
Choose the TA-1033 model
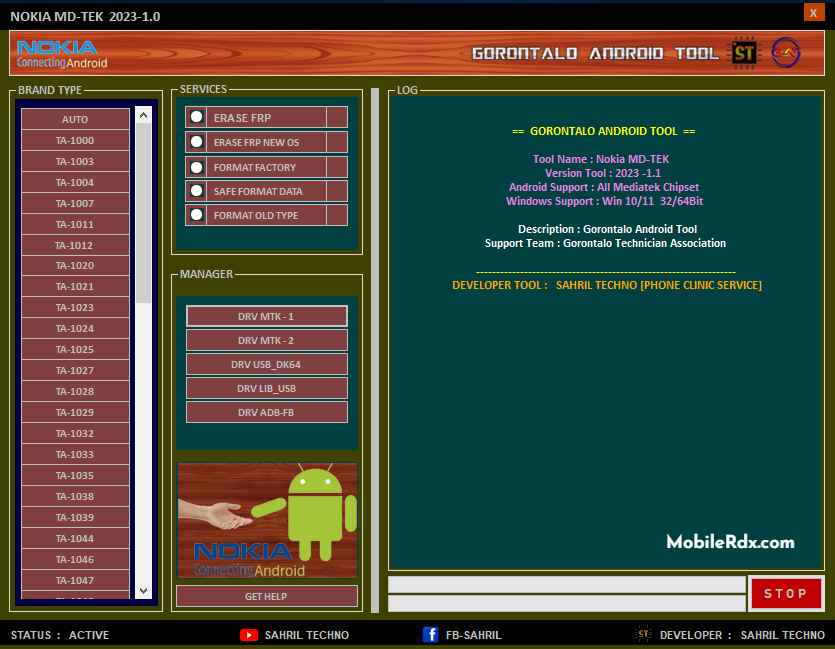click(75, 455)
